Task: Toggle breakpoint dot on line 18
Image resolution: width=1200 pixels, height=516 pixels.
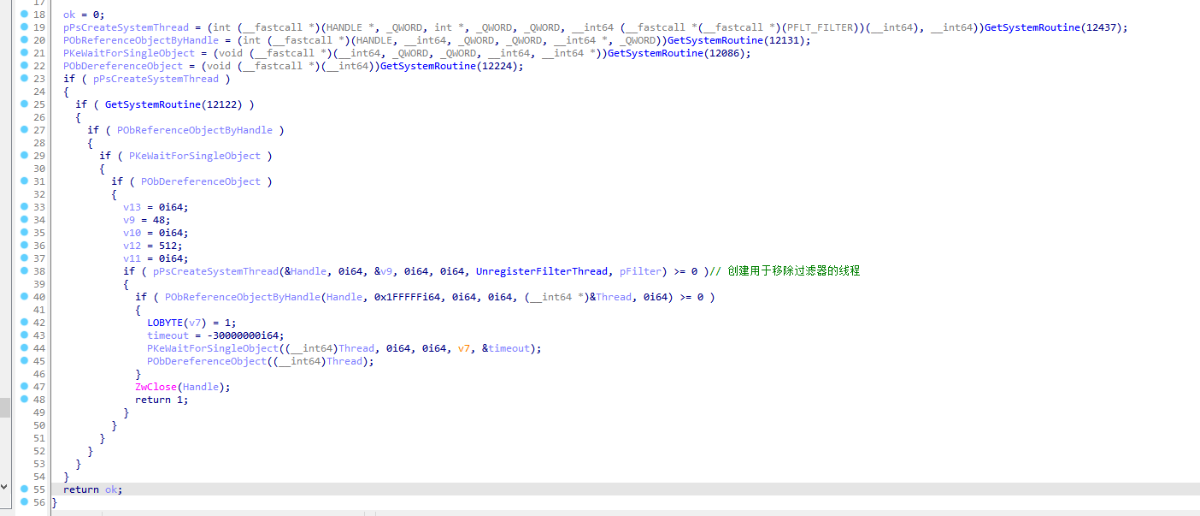Action: (x=24, y=15)
